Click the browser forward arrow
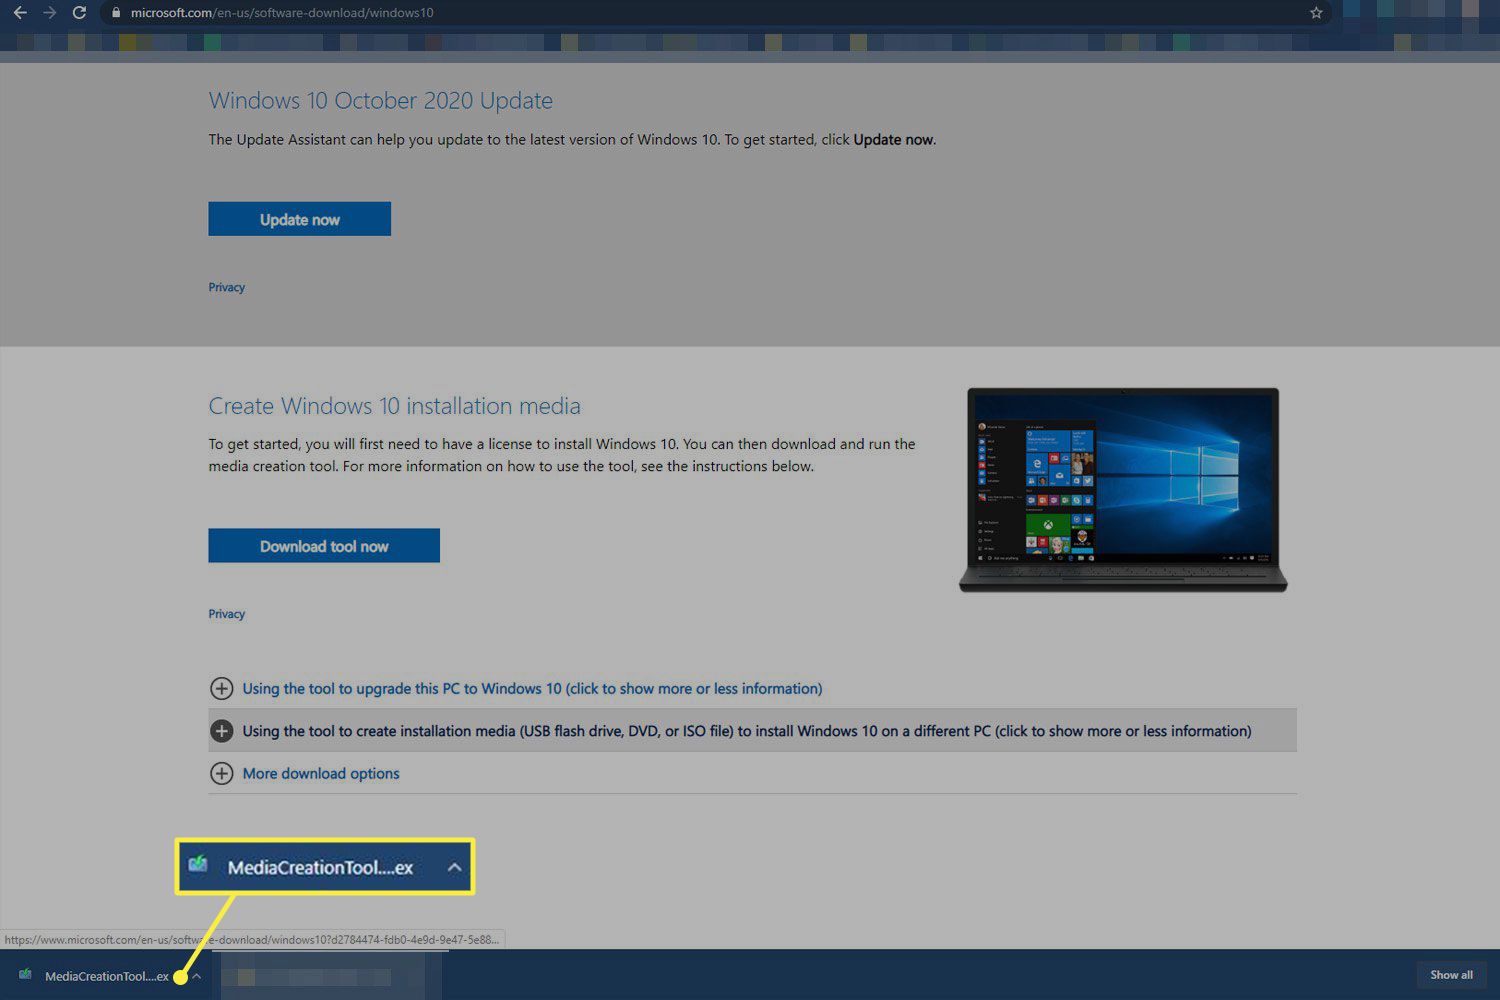This screenshot has width=1500, height=1000. [x=49, y=13]
